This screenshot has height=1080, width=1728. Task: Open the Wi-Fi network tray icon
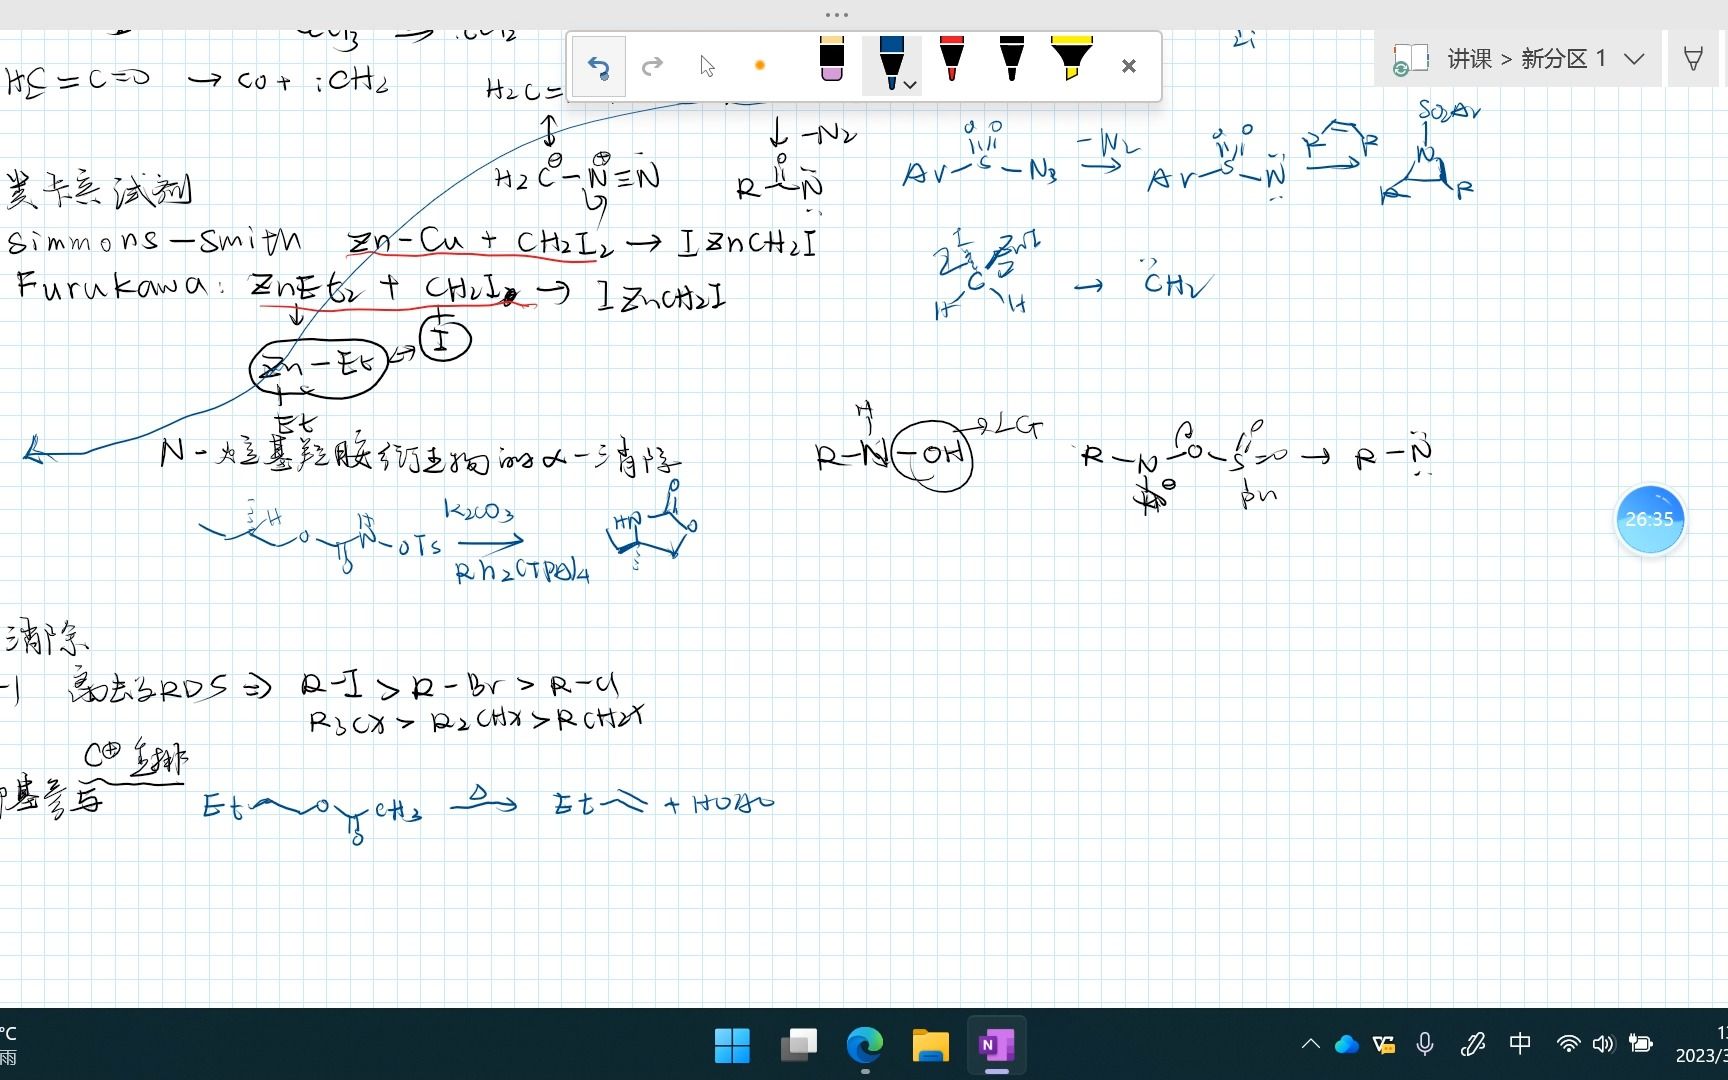[x=1568, y=1045]
